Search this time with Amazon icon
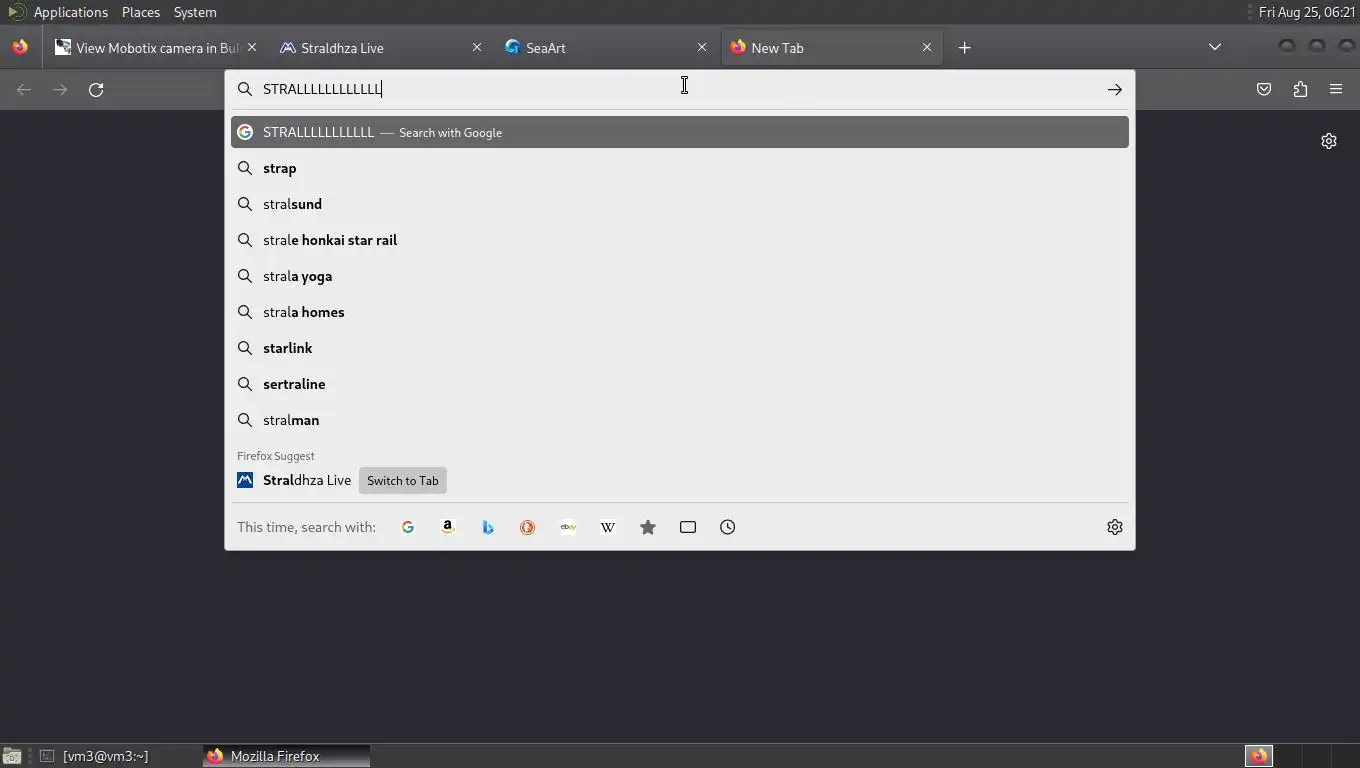Screen dimensions: 1360x768 pyautogui.click(x=448, y=527)
